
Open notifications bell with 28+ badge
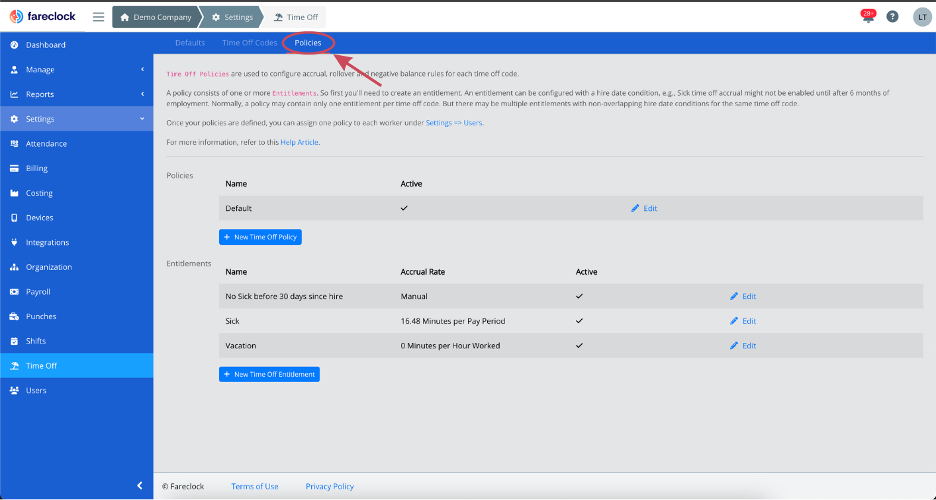click(x=868, y=17)
